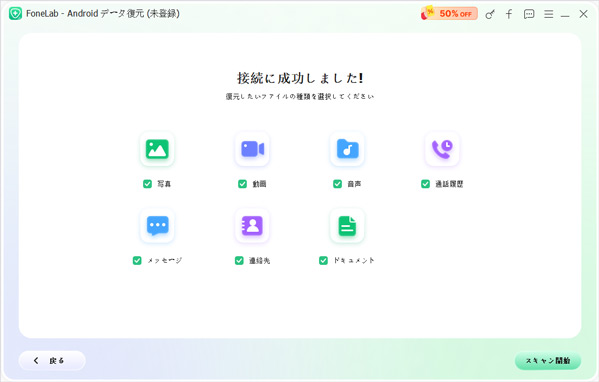Image resolution: width=599 pixels, height=382 pixels.
Task: Start scanning with スキャン開始 button
Action: pos(548,361)
